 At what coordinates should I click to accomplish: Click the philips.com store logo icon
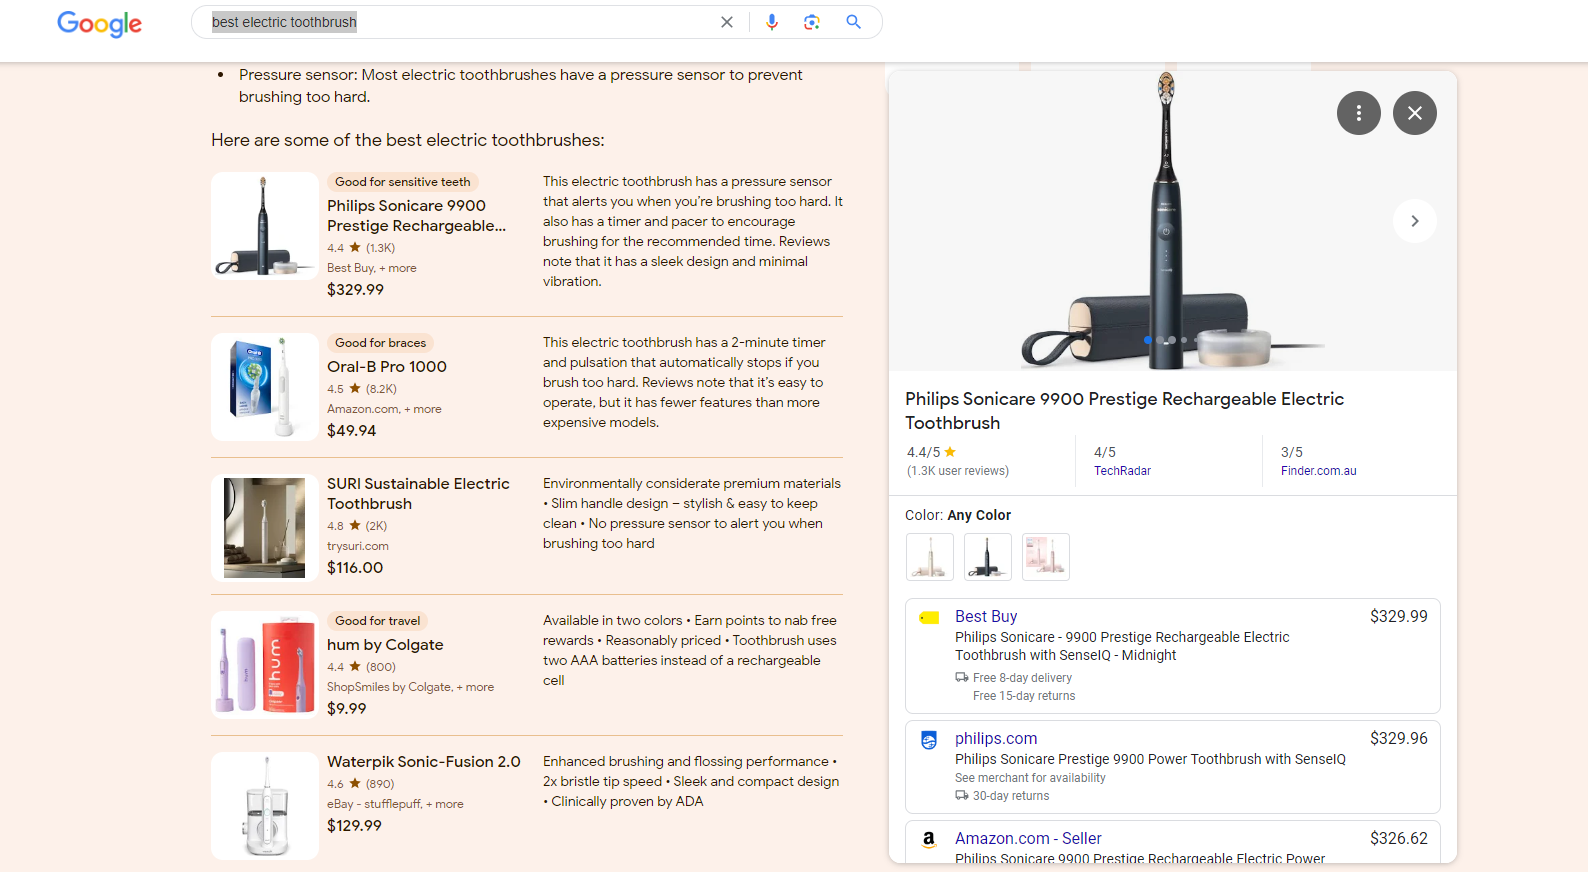(929, 740)
